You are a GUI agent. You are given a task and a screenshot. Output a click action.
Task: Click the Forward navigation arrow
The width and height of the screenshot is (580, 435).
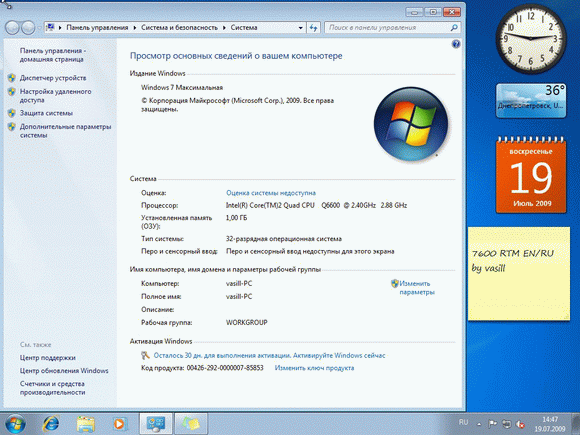(x=28, y=27)
